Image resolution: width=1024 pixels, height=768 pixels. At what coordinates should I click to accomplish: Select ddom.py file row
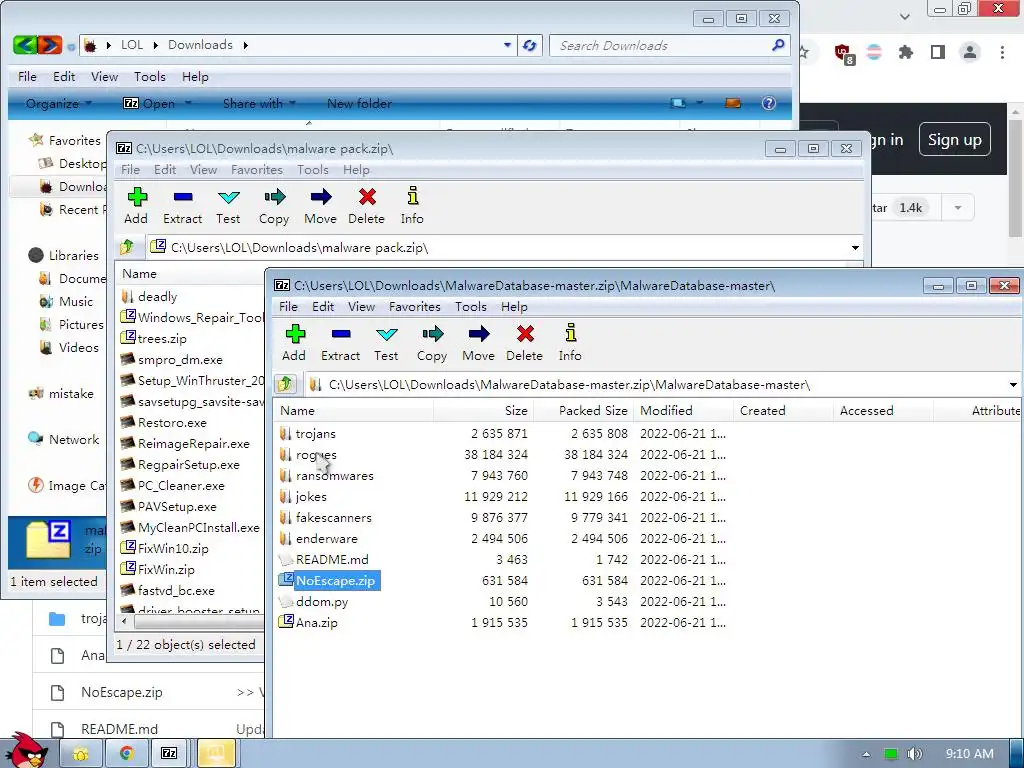tap(322, 601)
